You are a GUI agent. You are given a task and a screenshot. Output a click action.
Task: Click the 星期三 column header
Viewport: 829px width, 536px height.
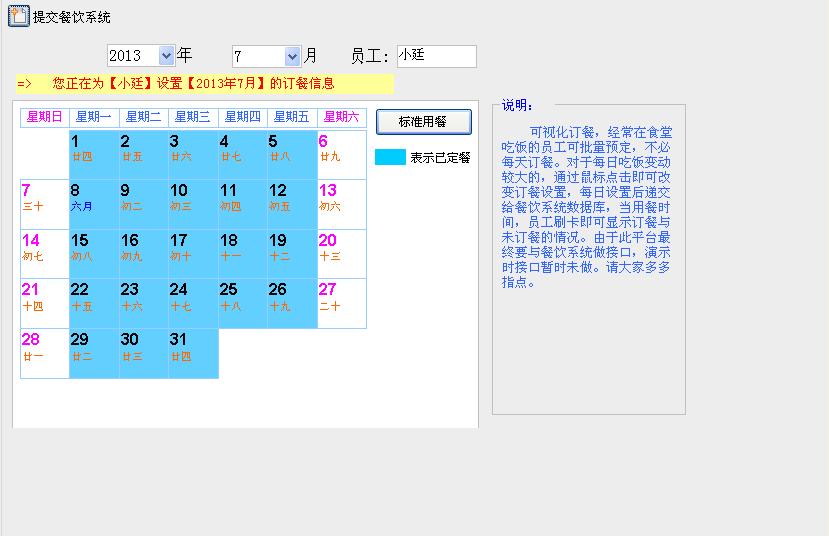coord(194,117)
